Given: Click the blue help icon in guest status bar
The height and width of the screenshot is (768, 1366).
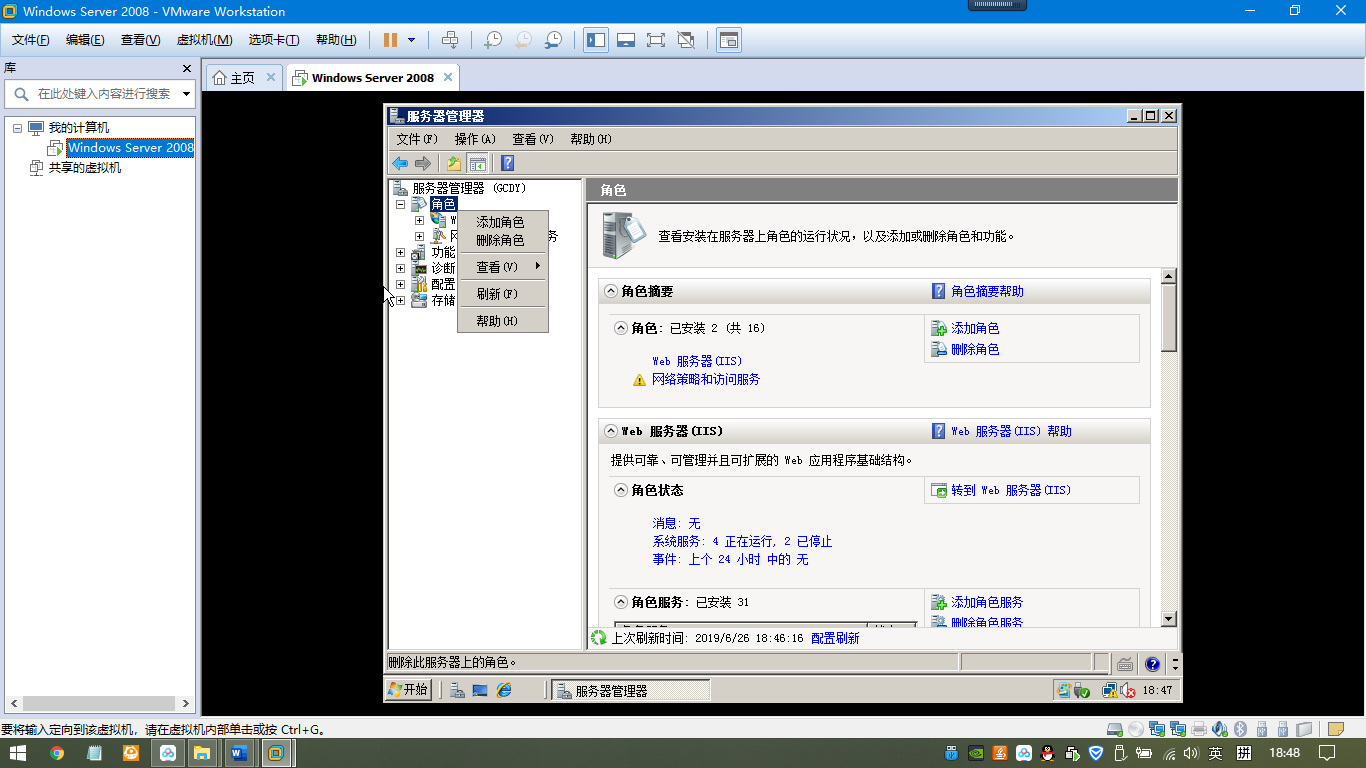Looking at the screenshot, I should tap(1152, 663).
